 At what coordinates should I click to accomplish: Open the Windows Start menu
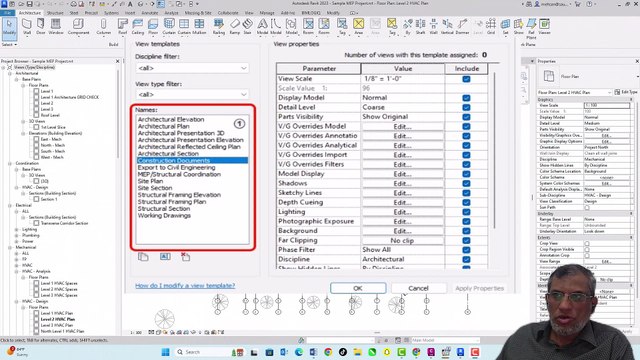point(165,352)
